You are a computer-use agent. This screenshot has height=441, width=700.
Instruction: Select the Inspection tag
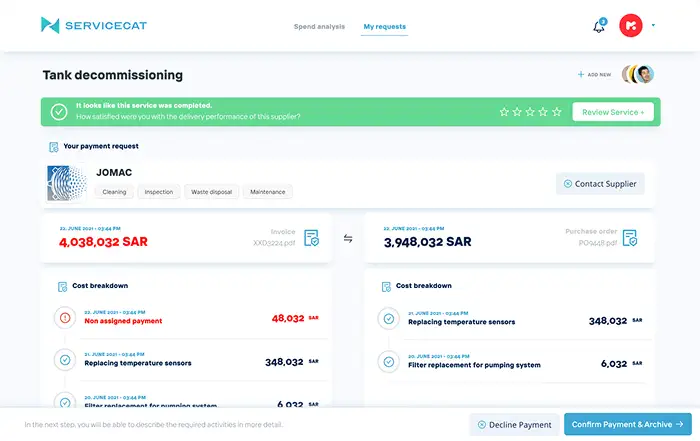(158, 192)
